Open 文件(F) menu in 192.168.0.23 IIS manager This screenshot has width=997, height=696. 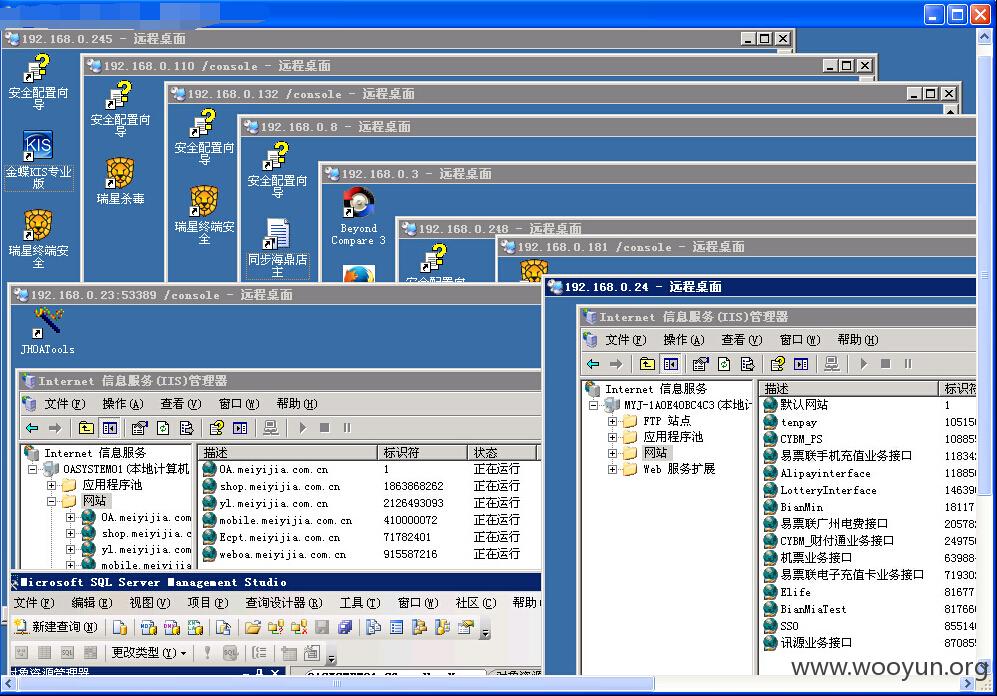(x=64, y=404)
